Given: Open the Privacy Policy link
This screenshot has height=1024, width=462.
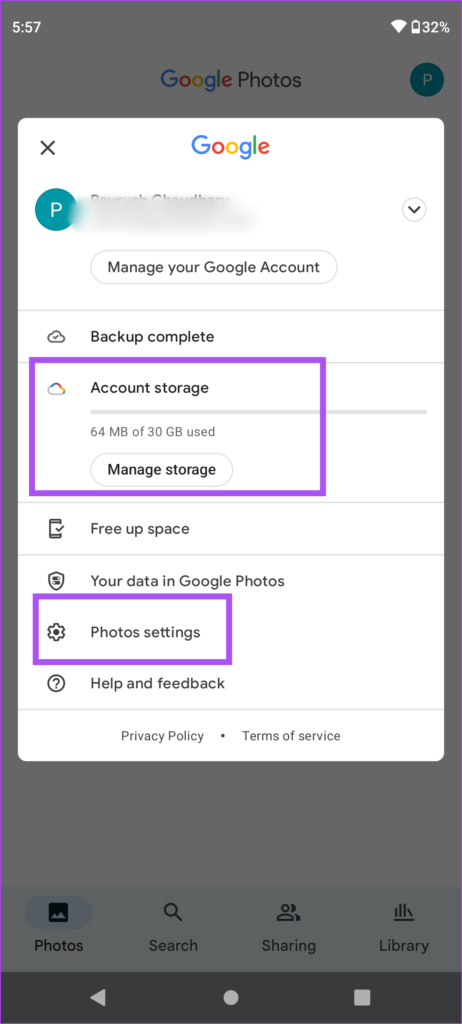Looking at the screenshot, I should tap(163, 735).
